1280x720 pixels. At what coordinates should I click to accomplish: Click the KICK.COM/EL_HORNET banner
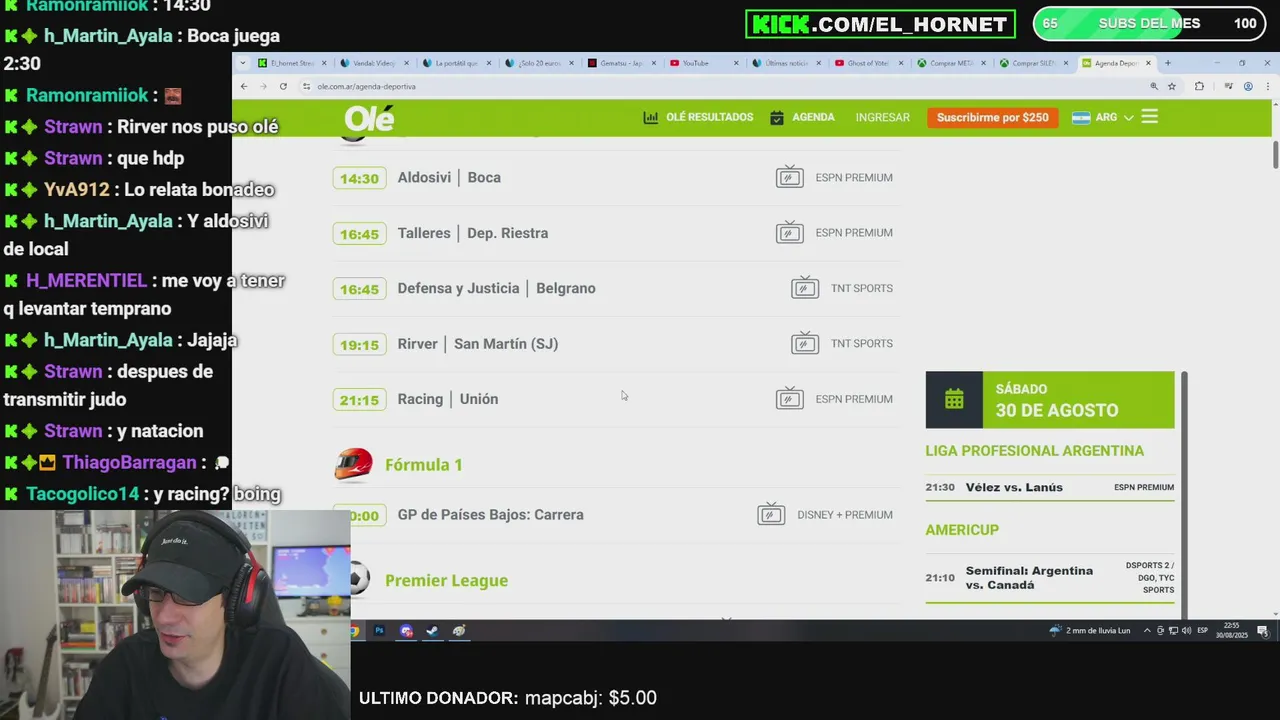(880, 24)
